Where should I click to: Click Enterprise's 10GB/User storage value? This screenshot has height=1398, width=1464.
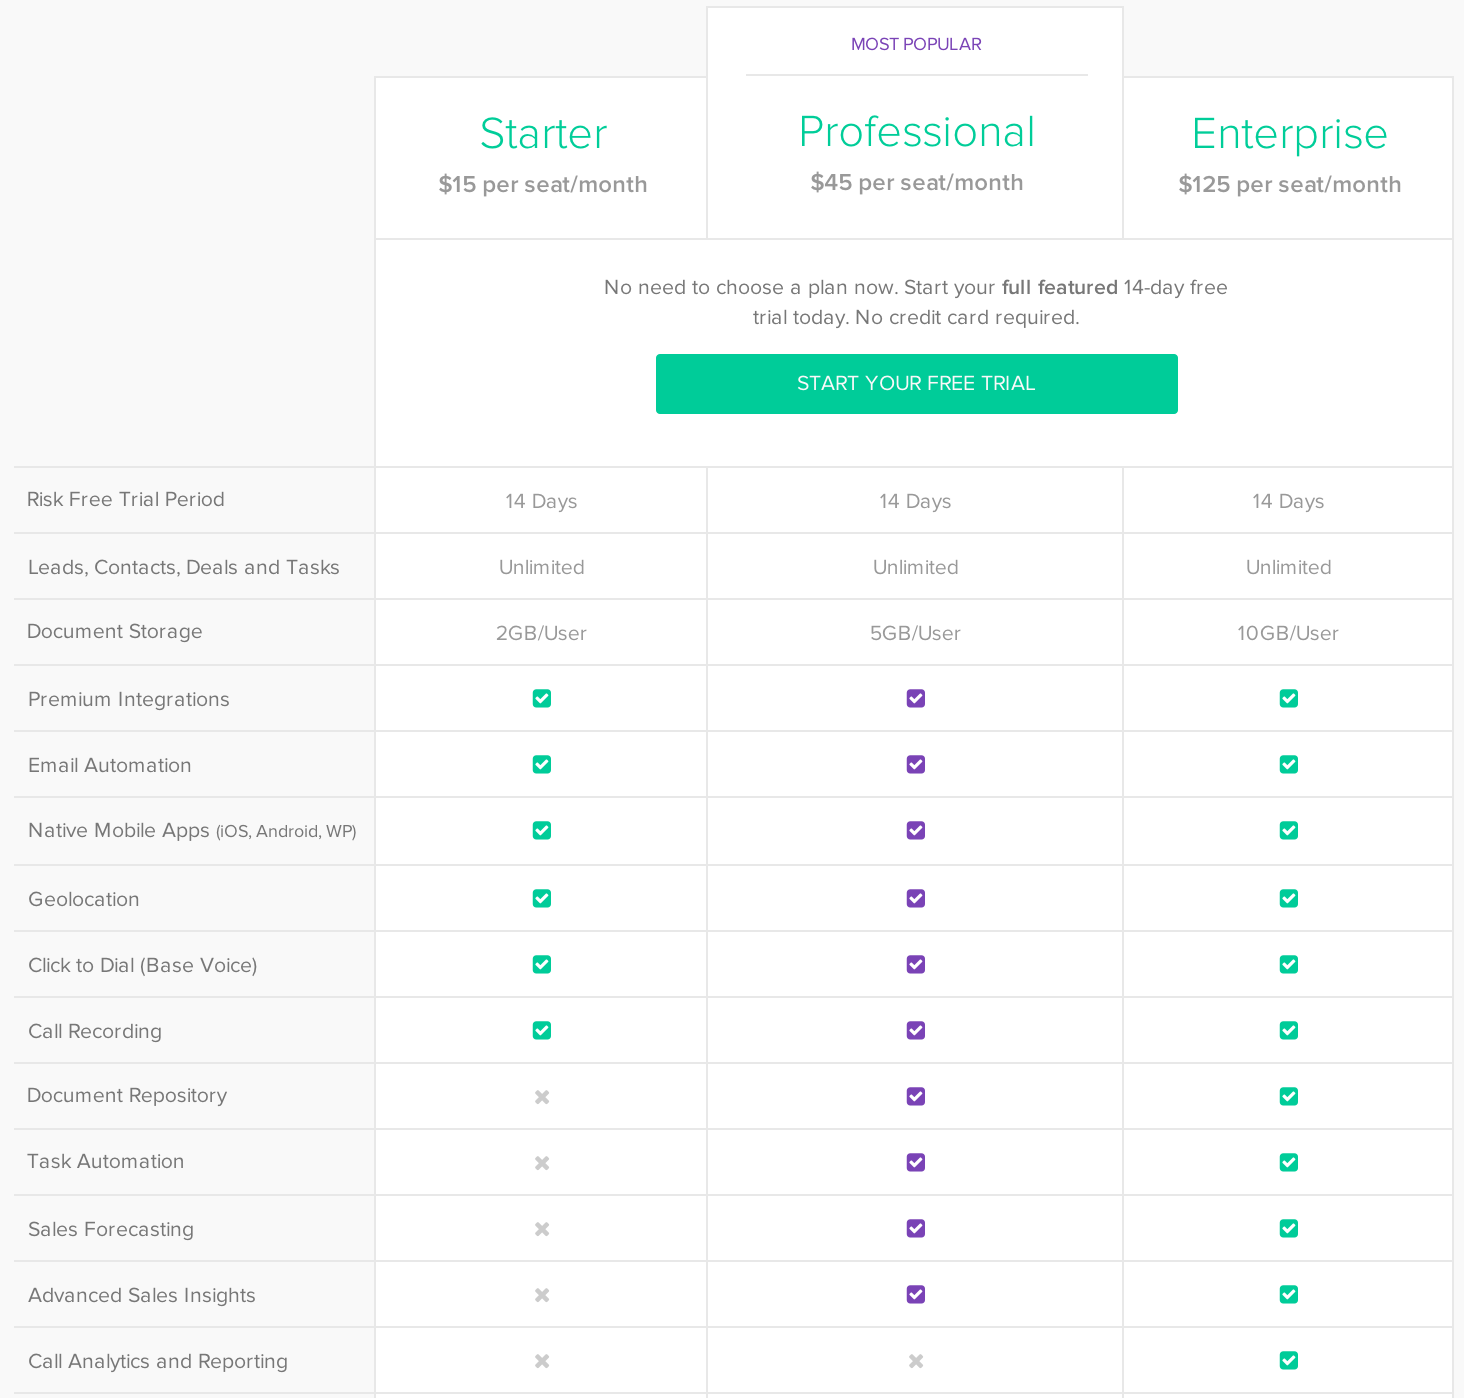click(x=1287, y=633)
